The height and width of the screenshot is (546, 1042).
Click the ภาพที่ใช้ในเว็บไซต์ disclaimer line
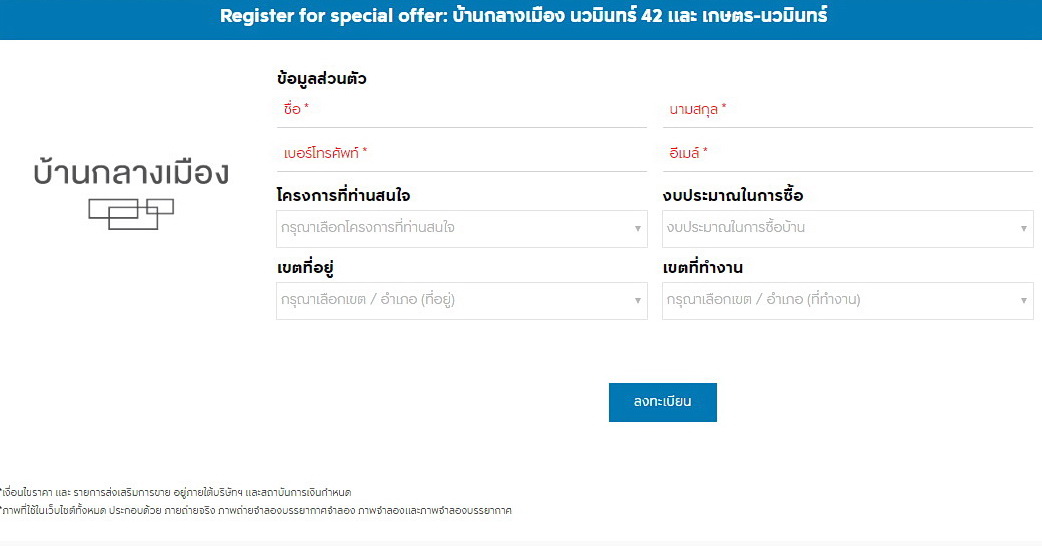click(256, 510)
